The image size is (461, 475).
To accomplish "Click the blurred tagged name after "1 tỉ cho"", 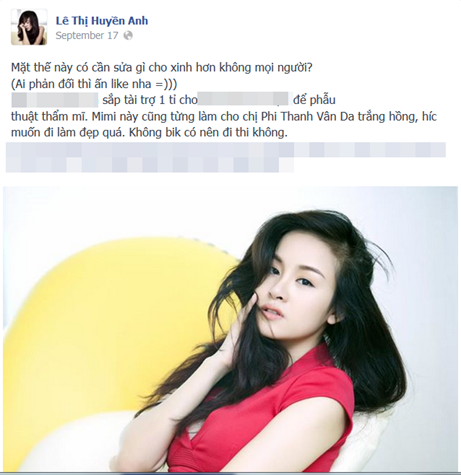I will (x=245, y=99).
